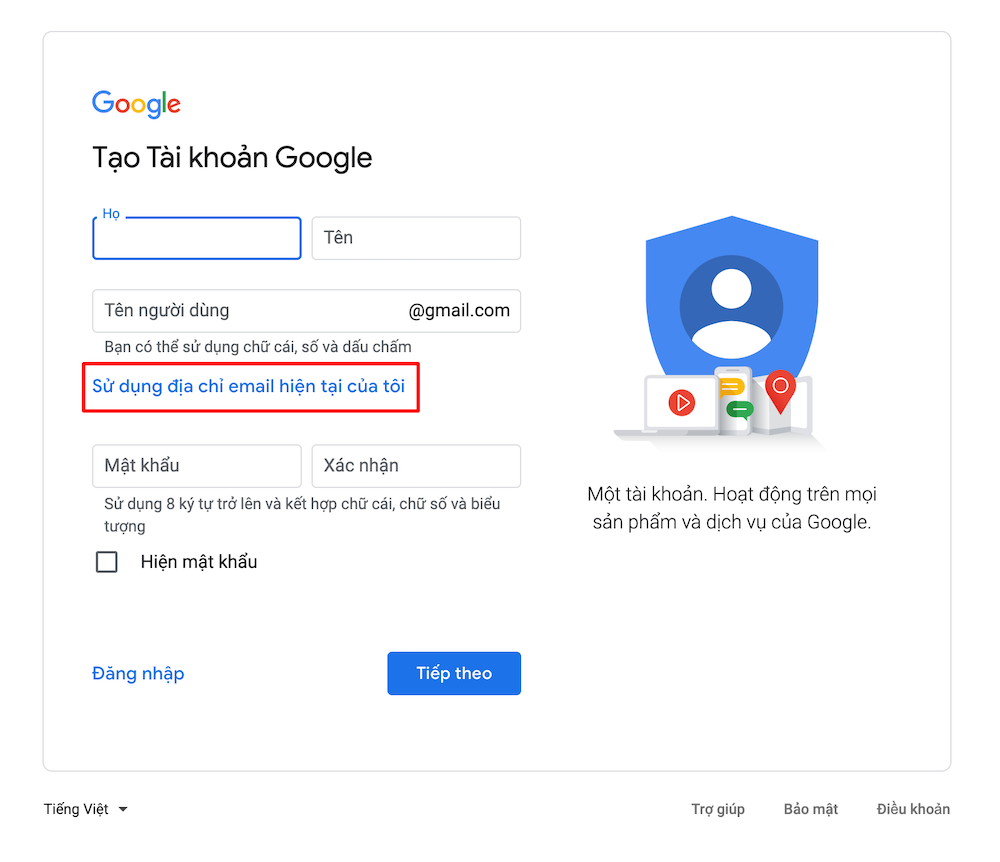Click the red play icon in the illustration
1000x862 pixels.
(x=684, y=403)
